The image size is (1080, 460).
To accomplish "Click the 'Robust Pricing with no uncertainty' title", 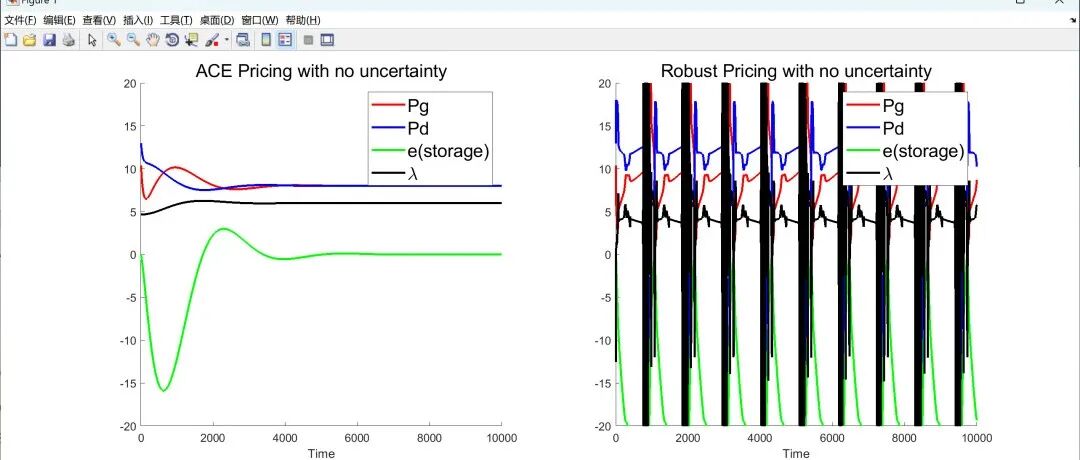I will (x=796, y=71).
